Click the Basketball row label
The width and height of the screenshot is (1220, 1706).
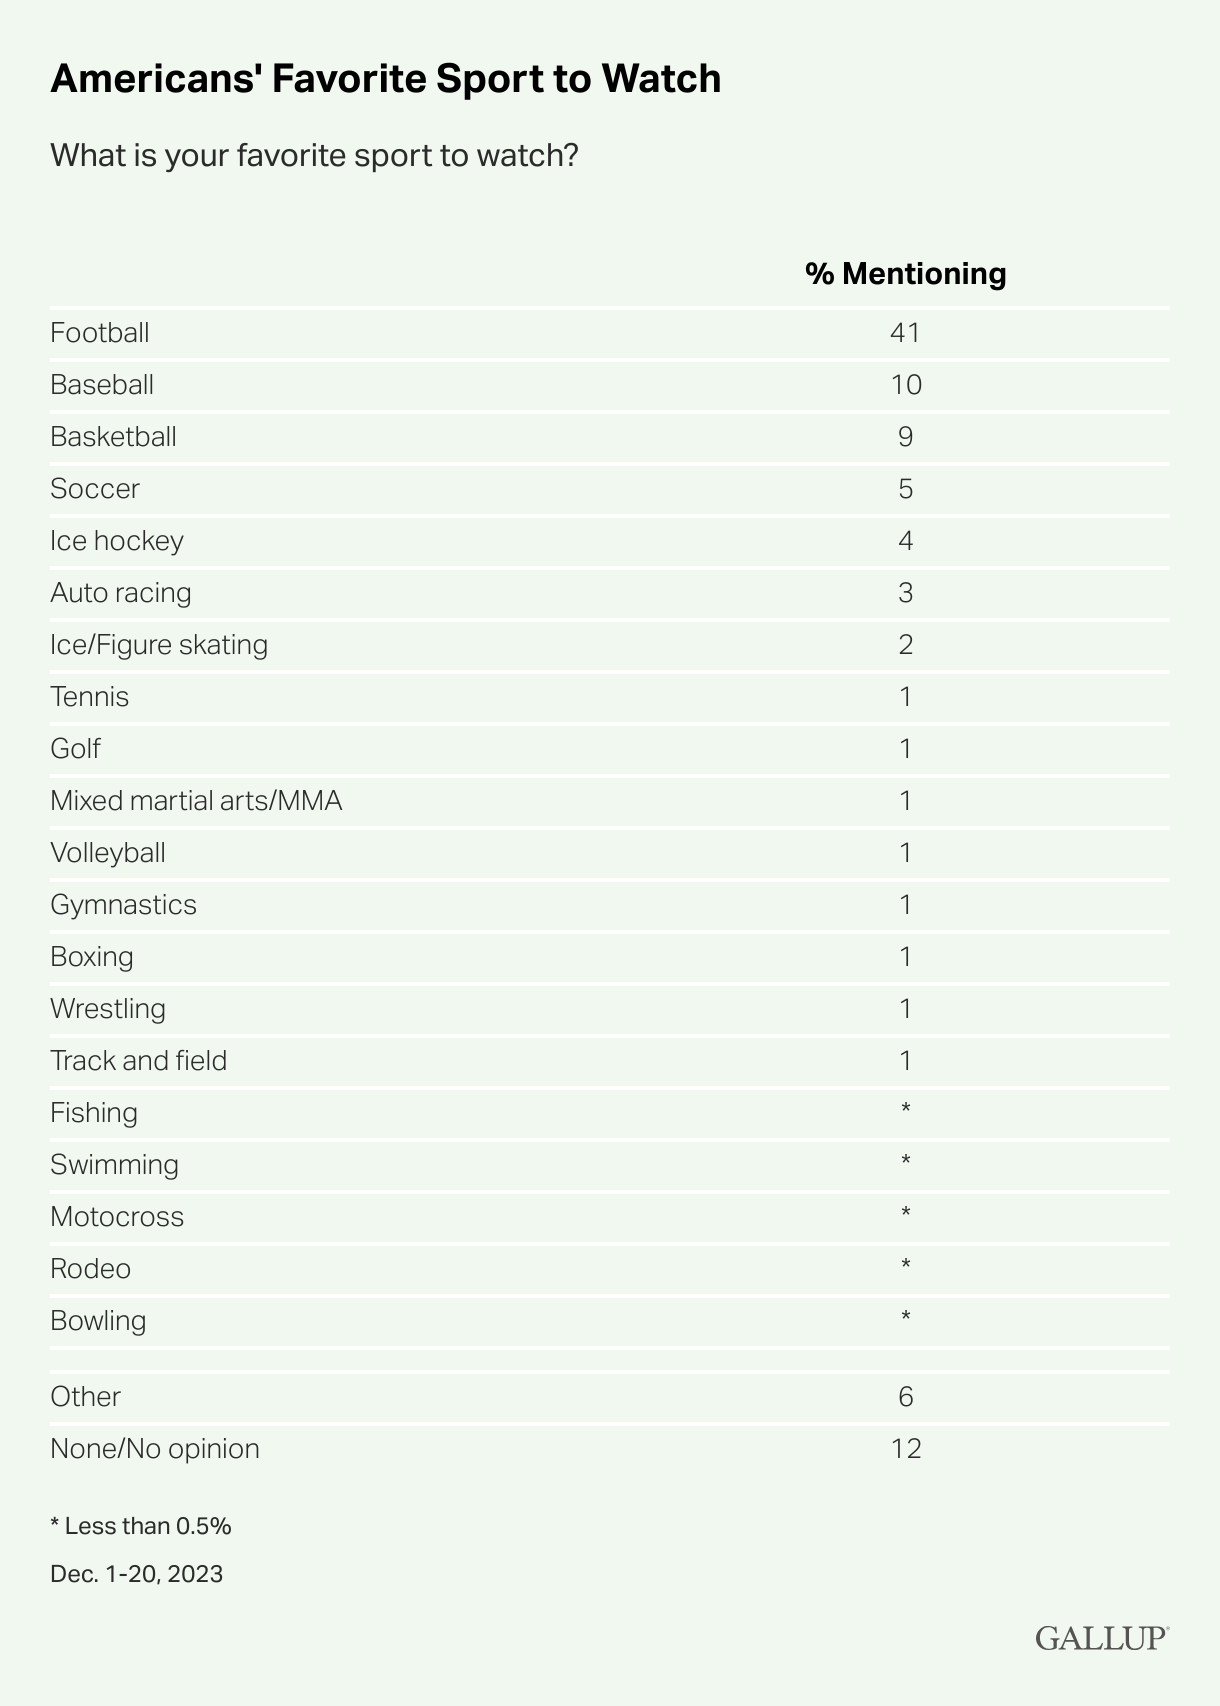(113, 436)
